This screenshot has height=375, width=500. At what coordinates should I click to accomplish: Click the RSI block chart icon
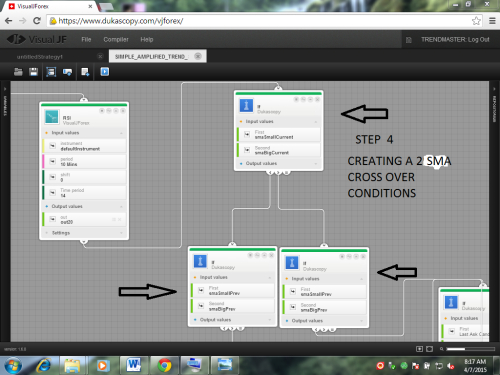point(52,117)
